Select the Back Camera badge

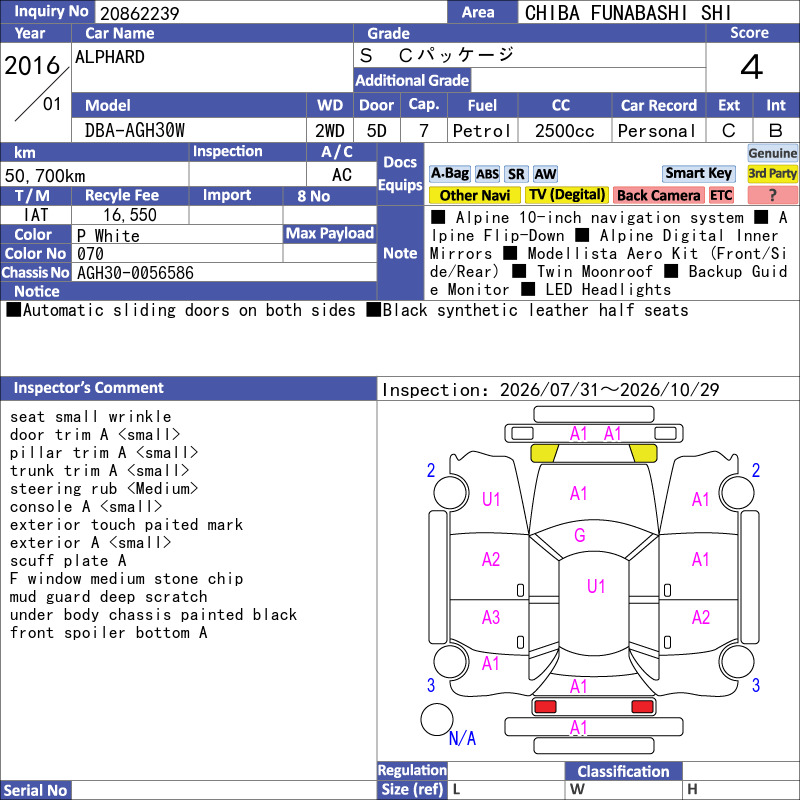tap(658, 195)
